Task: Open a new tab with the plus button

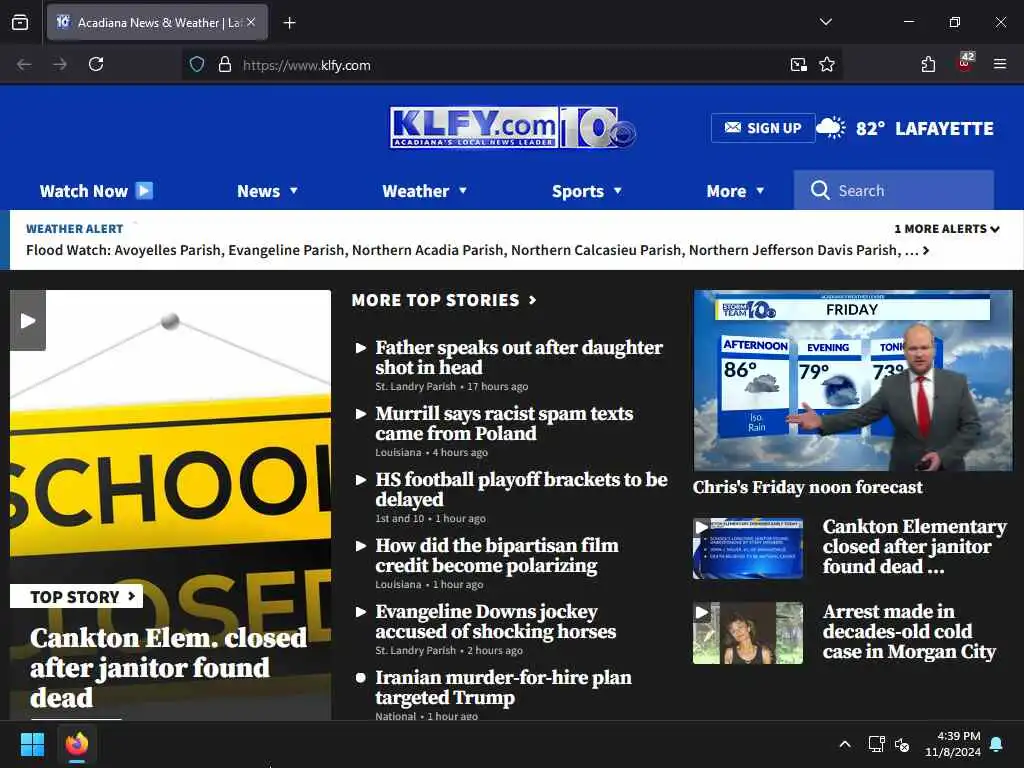Action: click(x=289, y=23)
